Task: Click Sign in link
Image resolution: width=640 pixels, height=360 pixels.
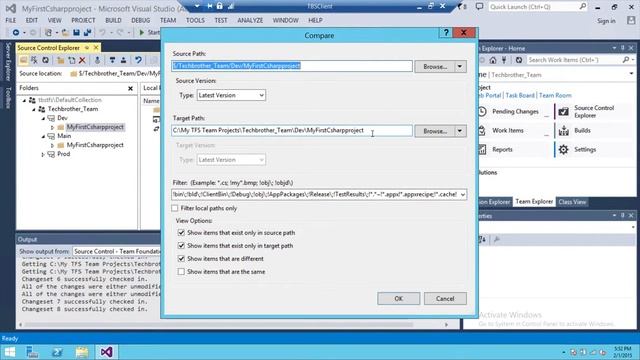Action: [606, 21]
